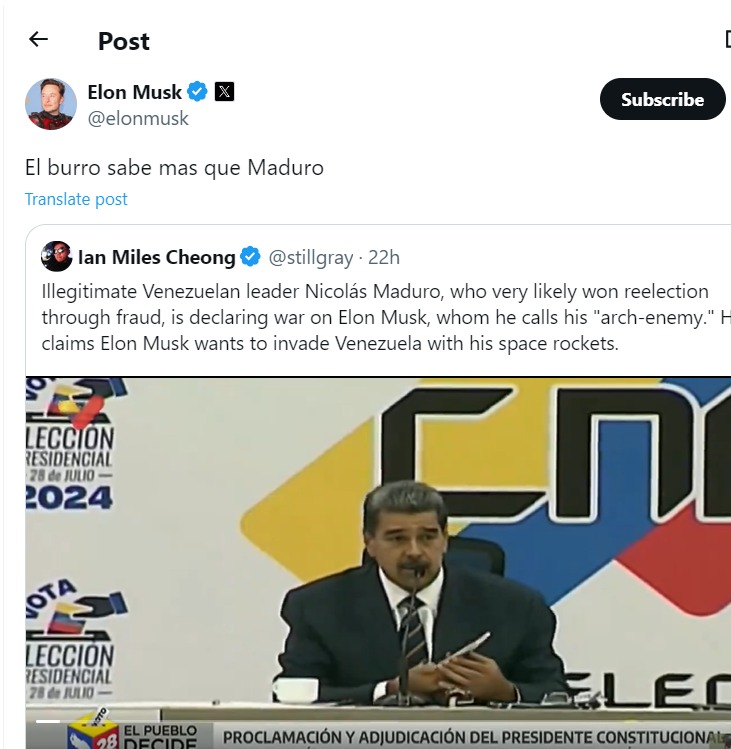Open Ian Miles Cheong's avatar
The image size is (731, 749).
(x=56, y=257)
